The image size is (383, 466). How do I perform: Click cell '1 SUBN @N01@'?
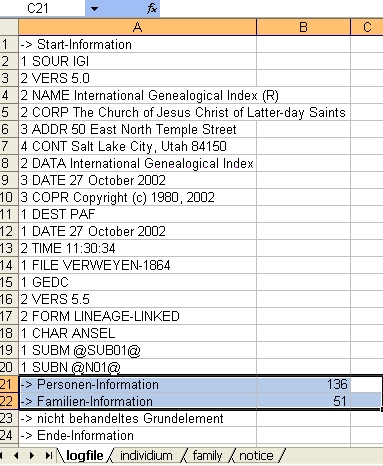click(x=137, y=367)
